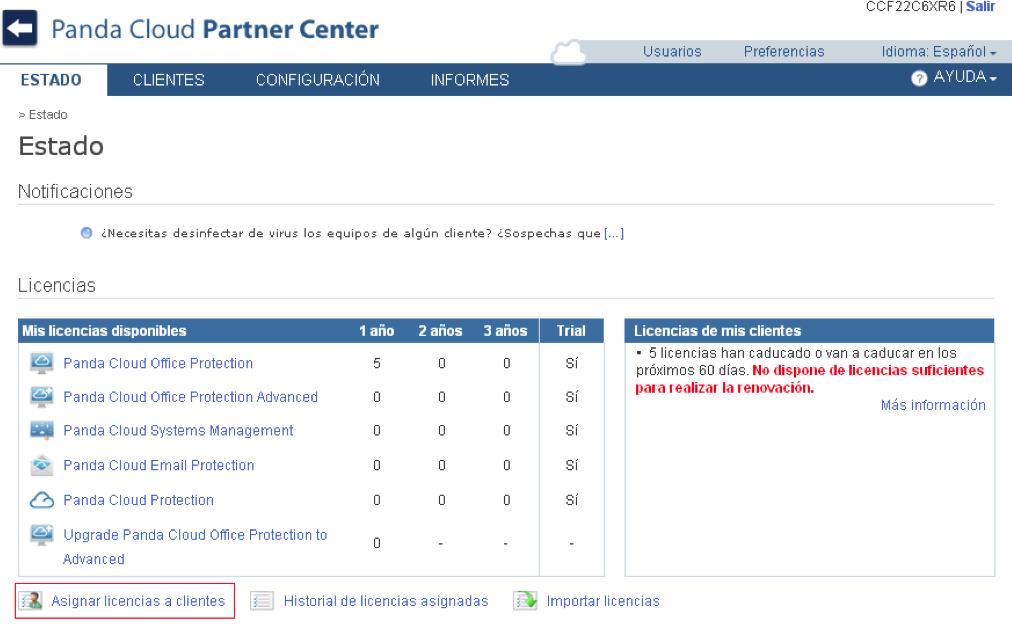The image size is (1012, 639).
Task: Click the Importar licencias arrow icon
Action: (525, 601)
